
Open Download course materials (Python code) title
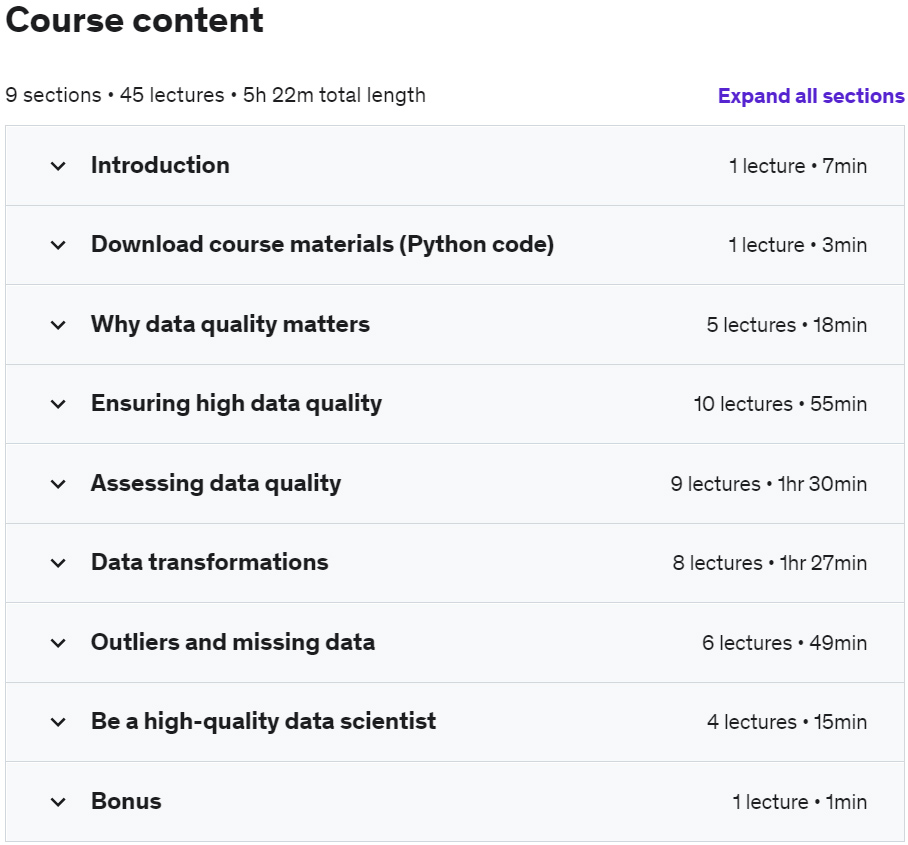pyautogui.click(x=323, y=244)
